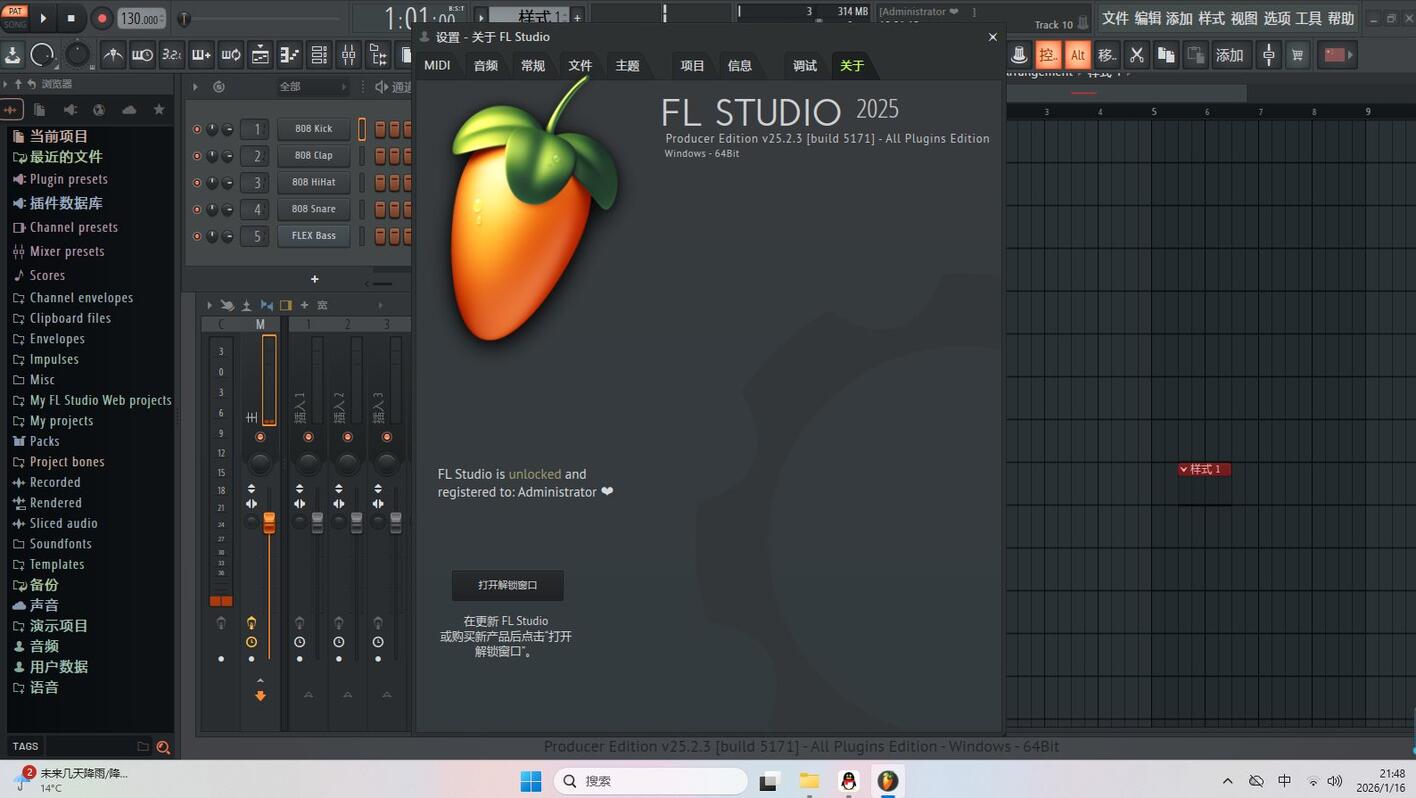Click the save/download project icon at far left
The image size is (1416, 798).
pos(13,55)
